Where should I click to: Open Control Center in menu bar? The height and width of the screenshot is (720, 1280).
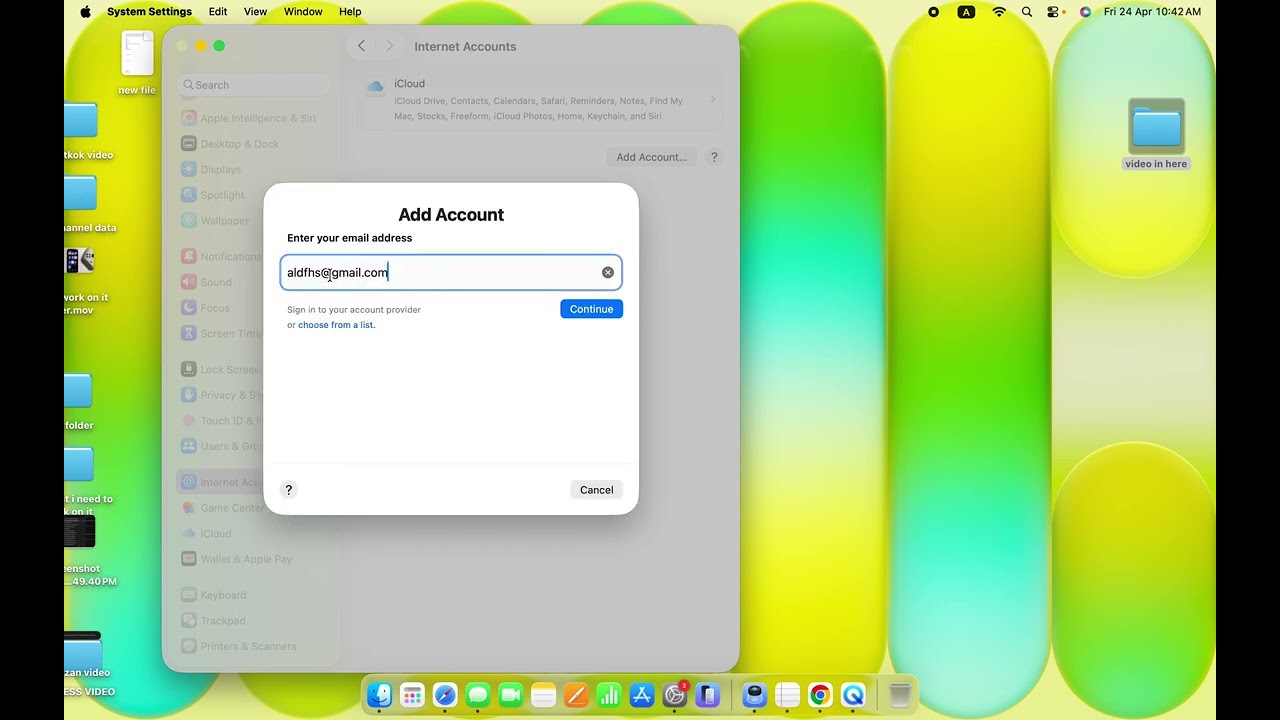click(1054, 12)
